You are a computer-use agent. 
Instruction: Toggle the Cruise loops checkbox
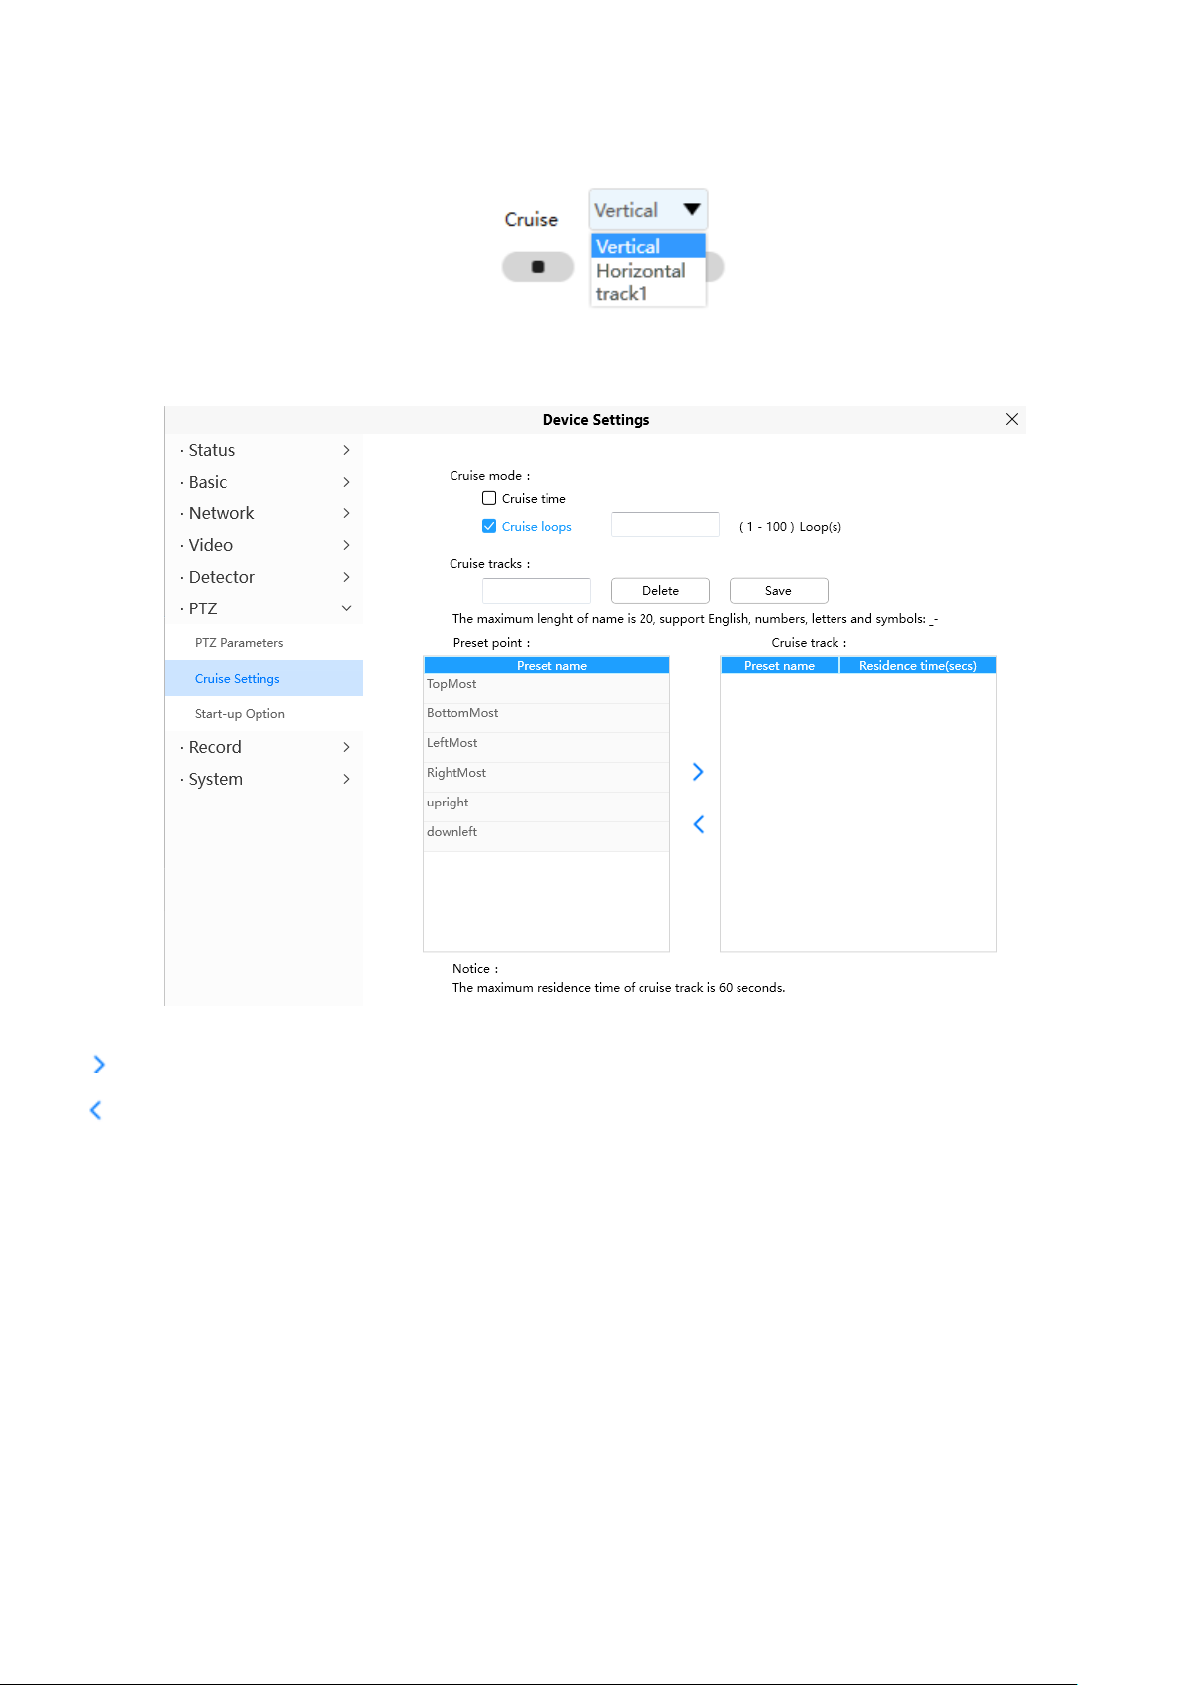pos(489,526)
